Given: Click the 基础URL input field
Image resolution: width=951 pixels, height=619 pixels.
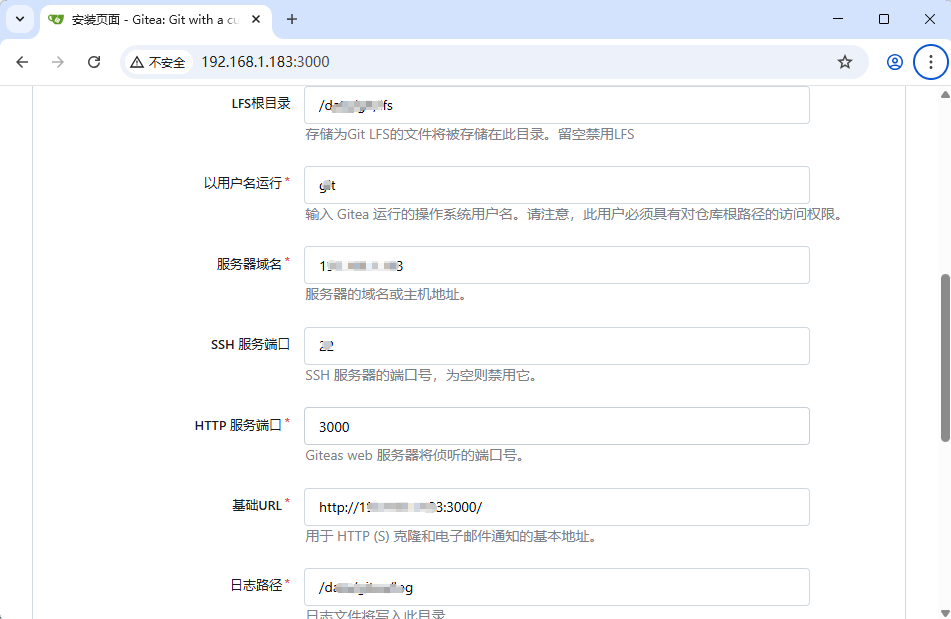Looking at the screenshot, I should coord(557,507).
